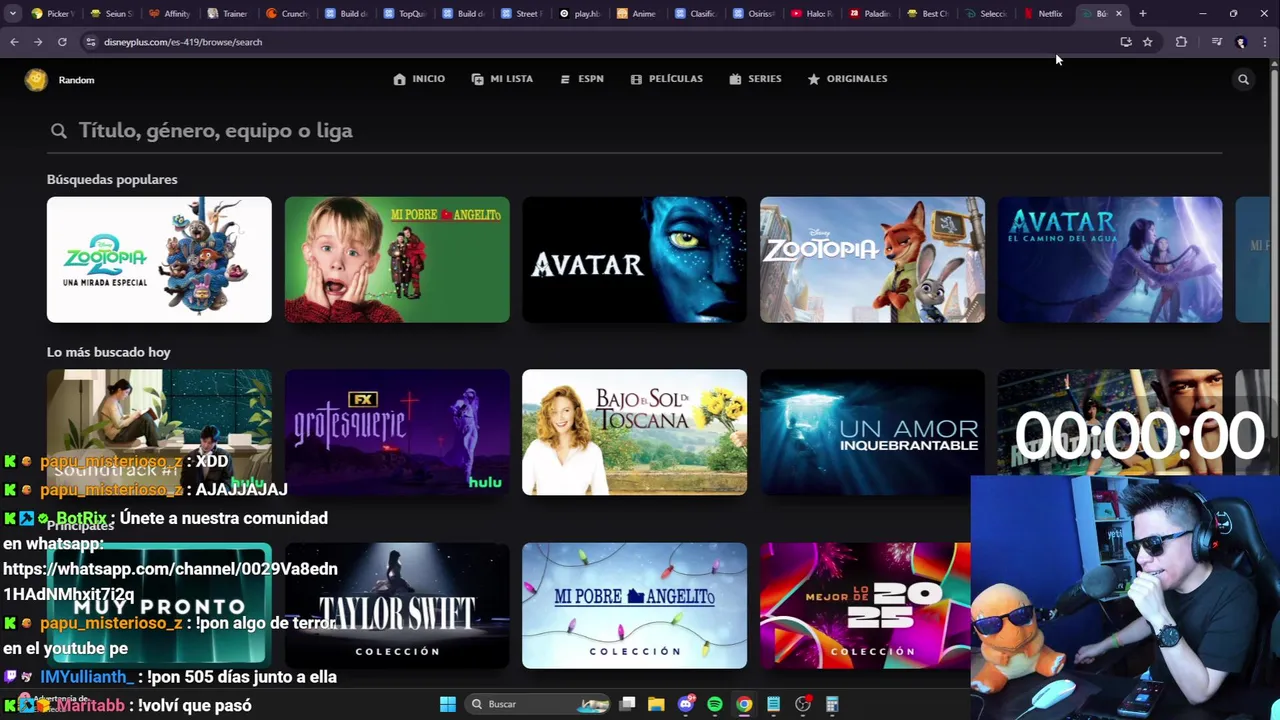The image size is (1280, 720).
Task: Open Lo Mejor de 2025 Colección tile
Action: [865, 606]
